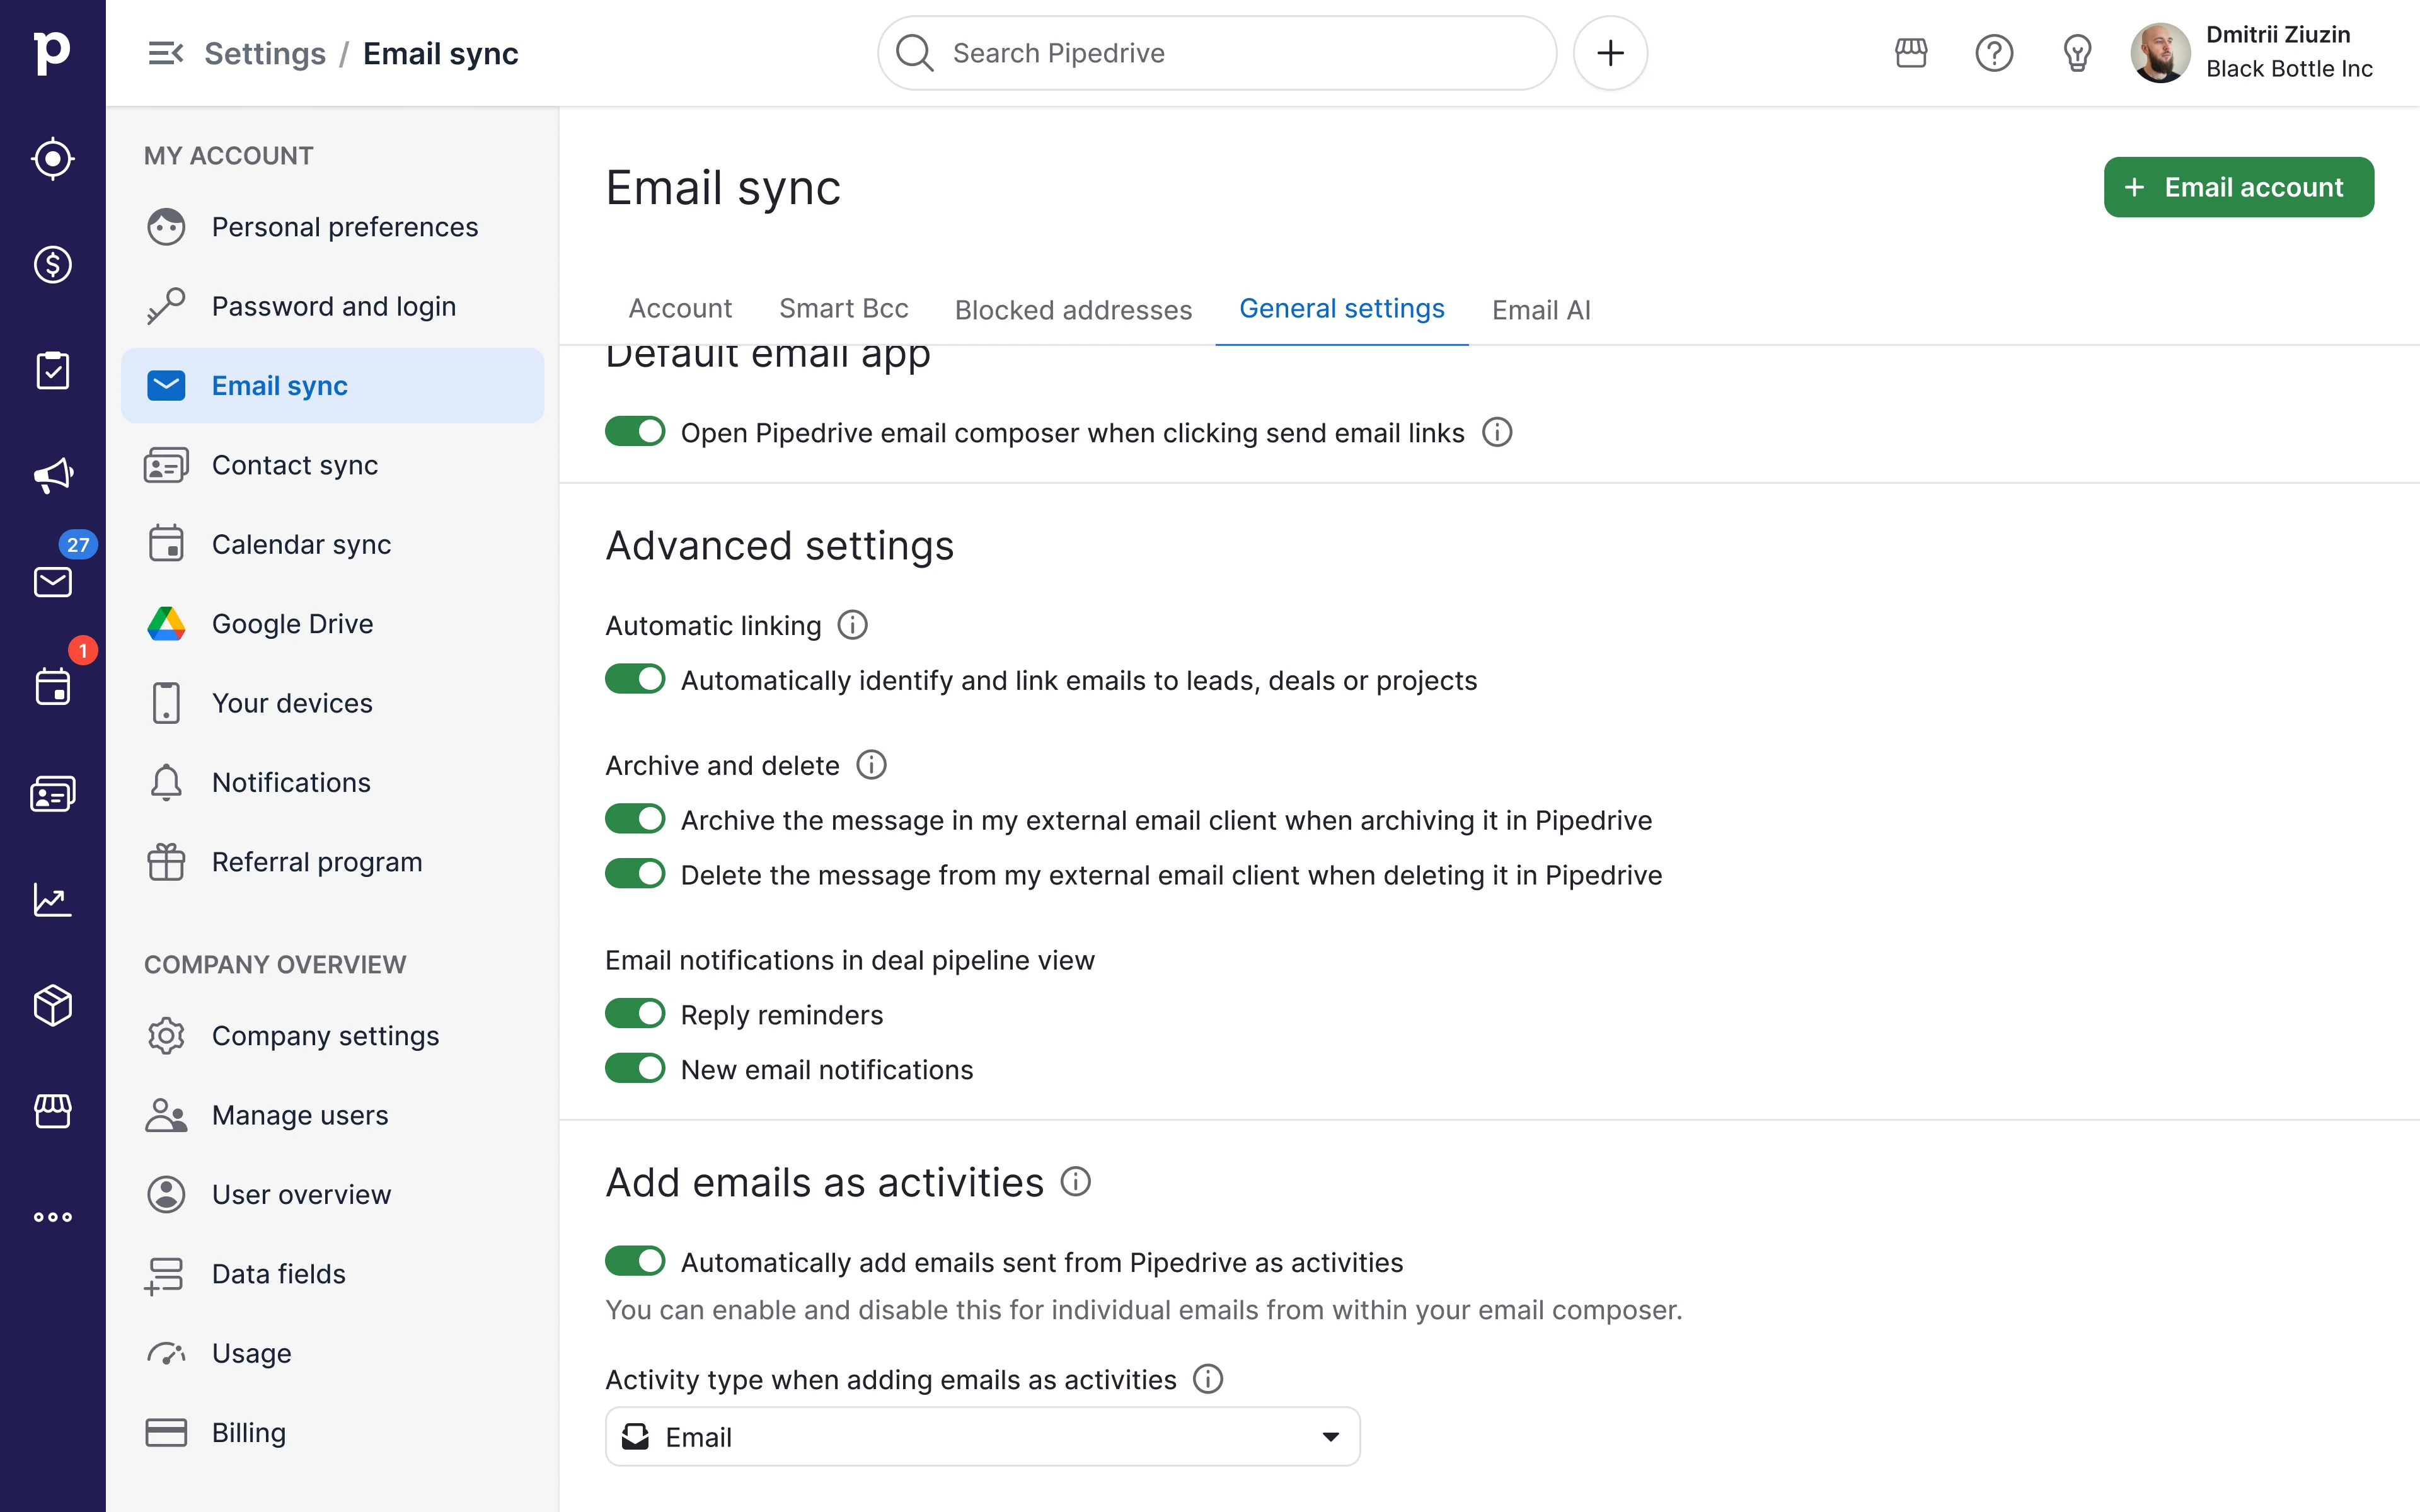Go to Settings breadcrumb link
Image resolution: width=2420 pixels, height=1512 pixels.
(265, 53)
